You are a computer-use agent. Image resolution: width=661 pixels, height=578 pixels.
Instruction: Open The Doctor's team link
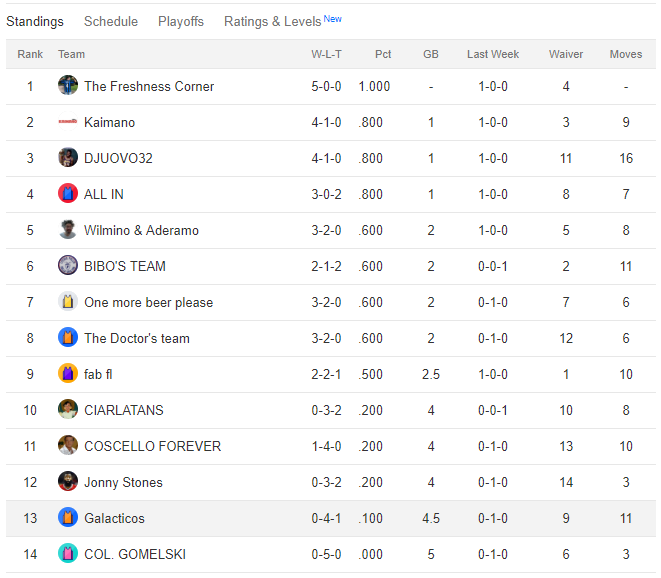point(137,338)
